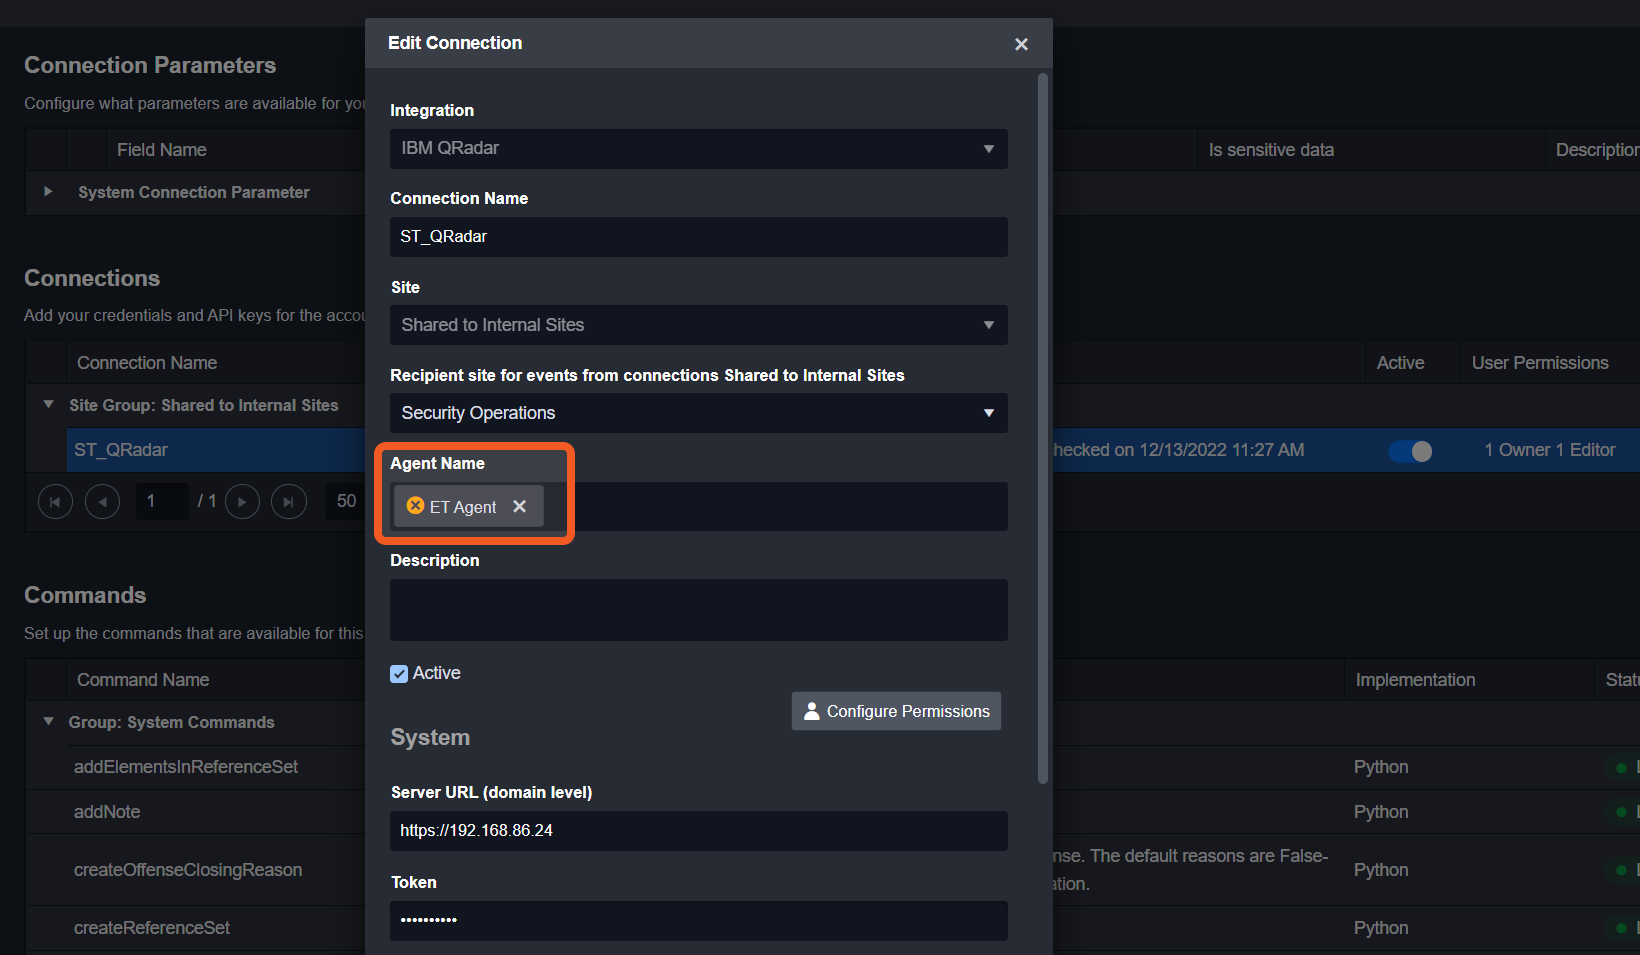Image resolution: width=1640 pixels, height=955 pixels.
Task: Click the Connection Name input field
Action: [x=698, y=237]
